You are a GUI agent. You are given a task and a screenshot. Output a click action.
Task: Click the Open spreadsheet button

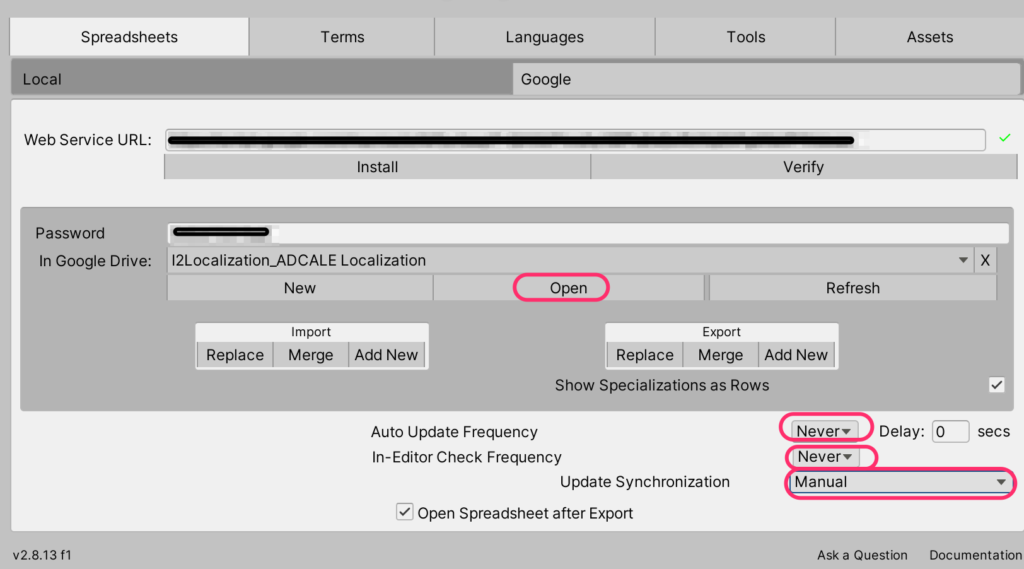point(568,288)
